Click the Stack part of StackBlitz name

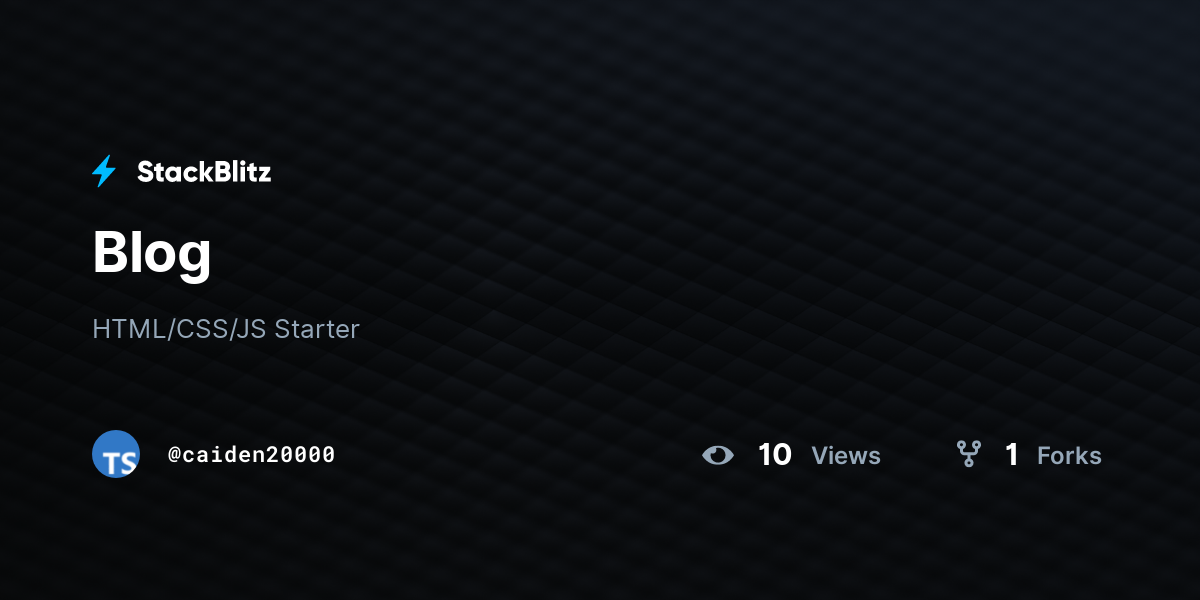(x=171, y=172)
